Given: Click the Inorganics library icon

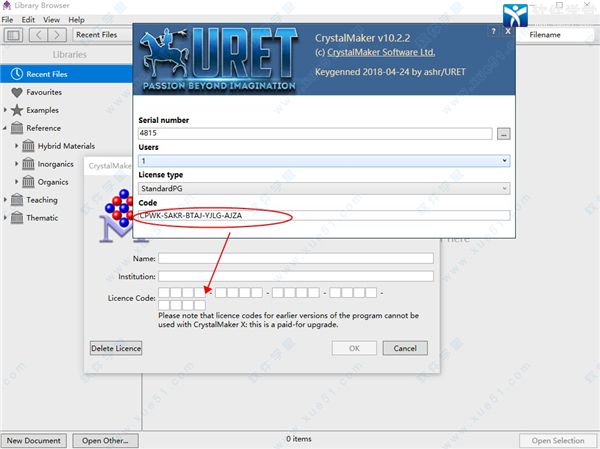Looking at the screenshot, I should coord(28,164).
